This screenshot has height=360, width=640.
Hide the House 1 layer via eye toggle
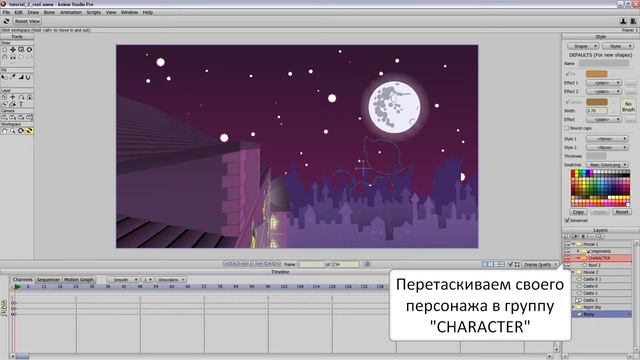(567, 244)
